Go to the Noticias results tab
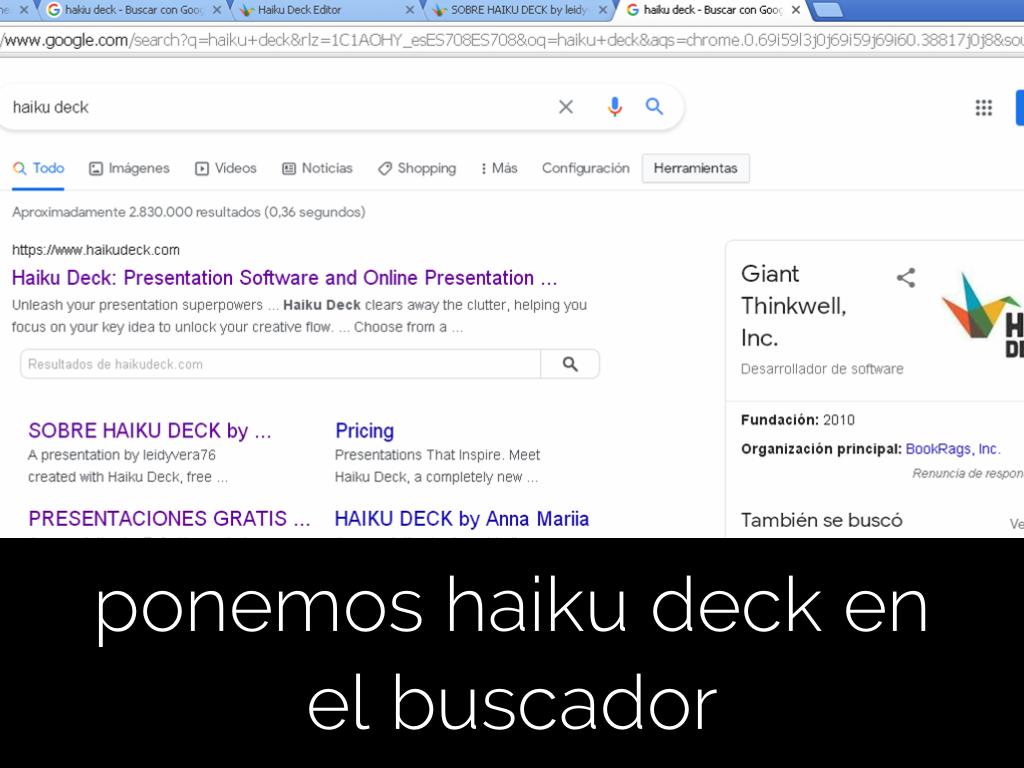 pyautogui.click(x=317, y=168)
